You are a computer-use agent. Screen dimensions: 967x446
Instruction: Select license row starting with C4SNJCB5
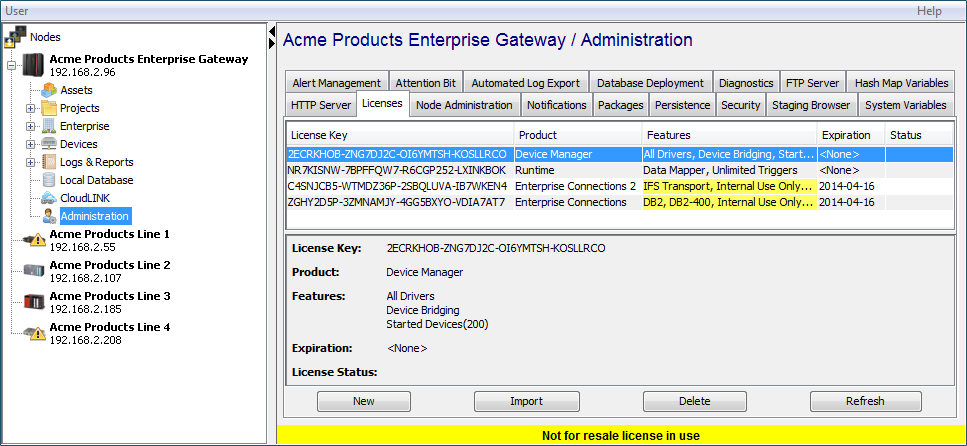(620, 186)
